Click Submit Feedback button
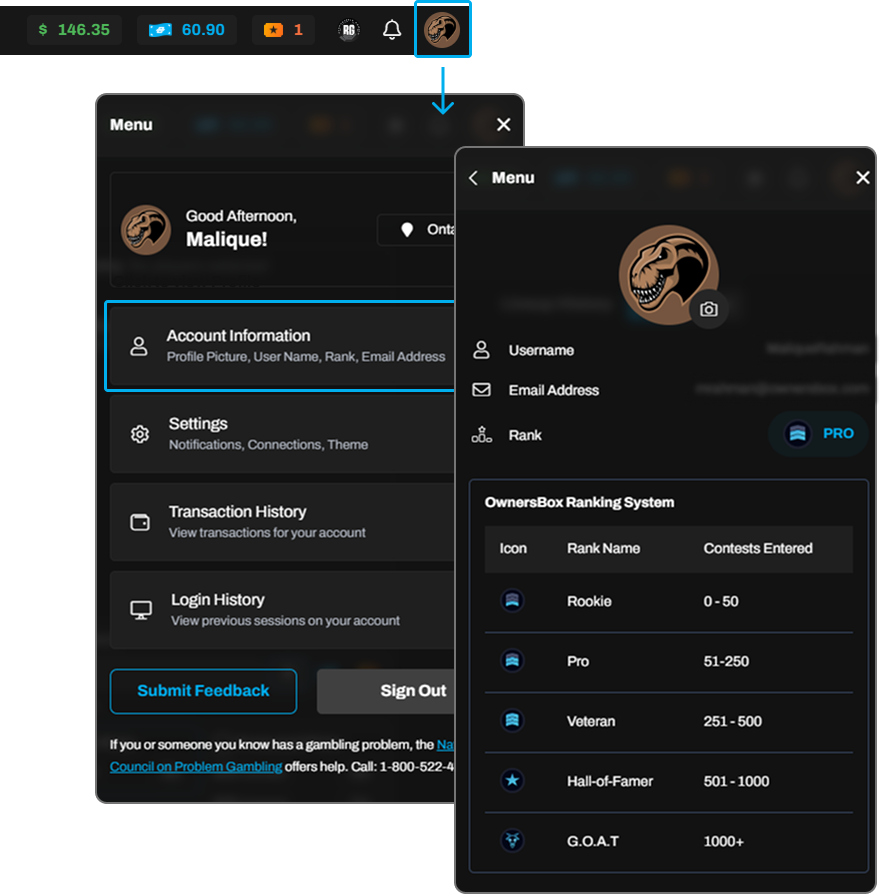Image resolution: width=880 pixels, height=894 pixels. point(203,691)
